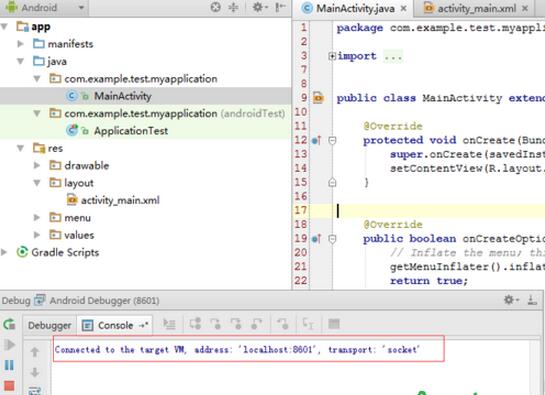
Task: Click the resume program icon
Action: pos(10,345)
